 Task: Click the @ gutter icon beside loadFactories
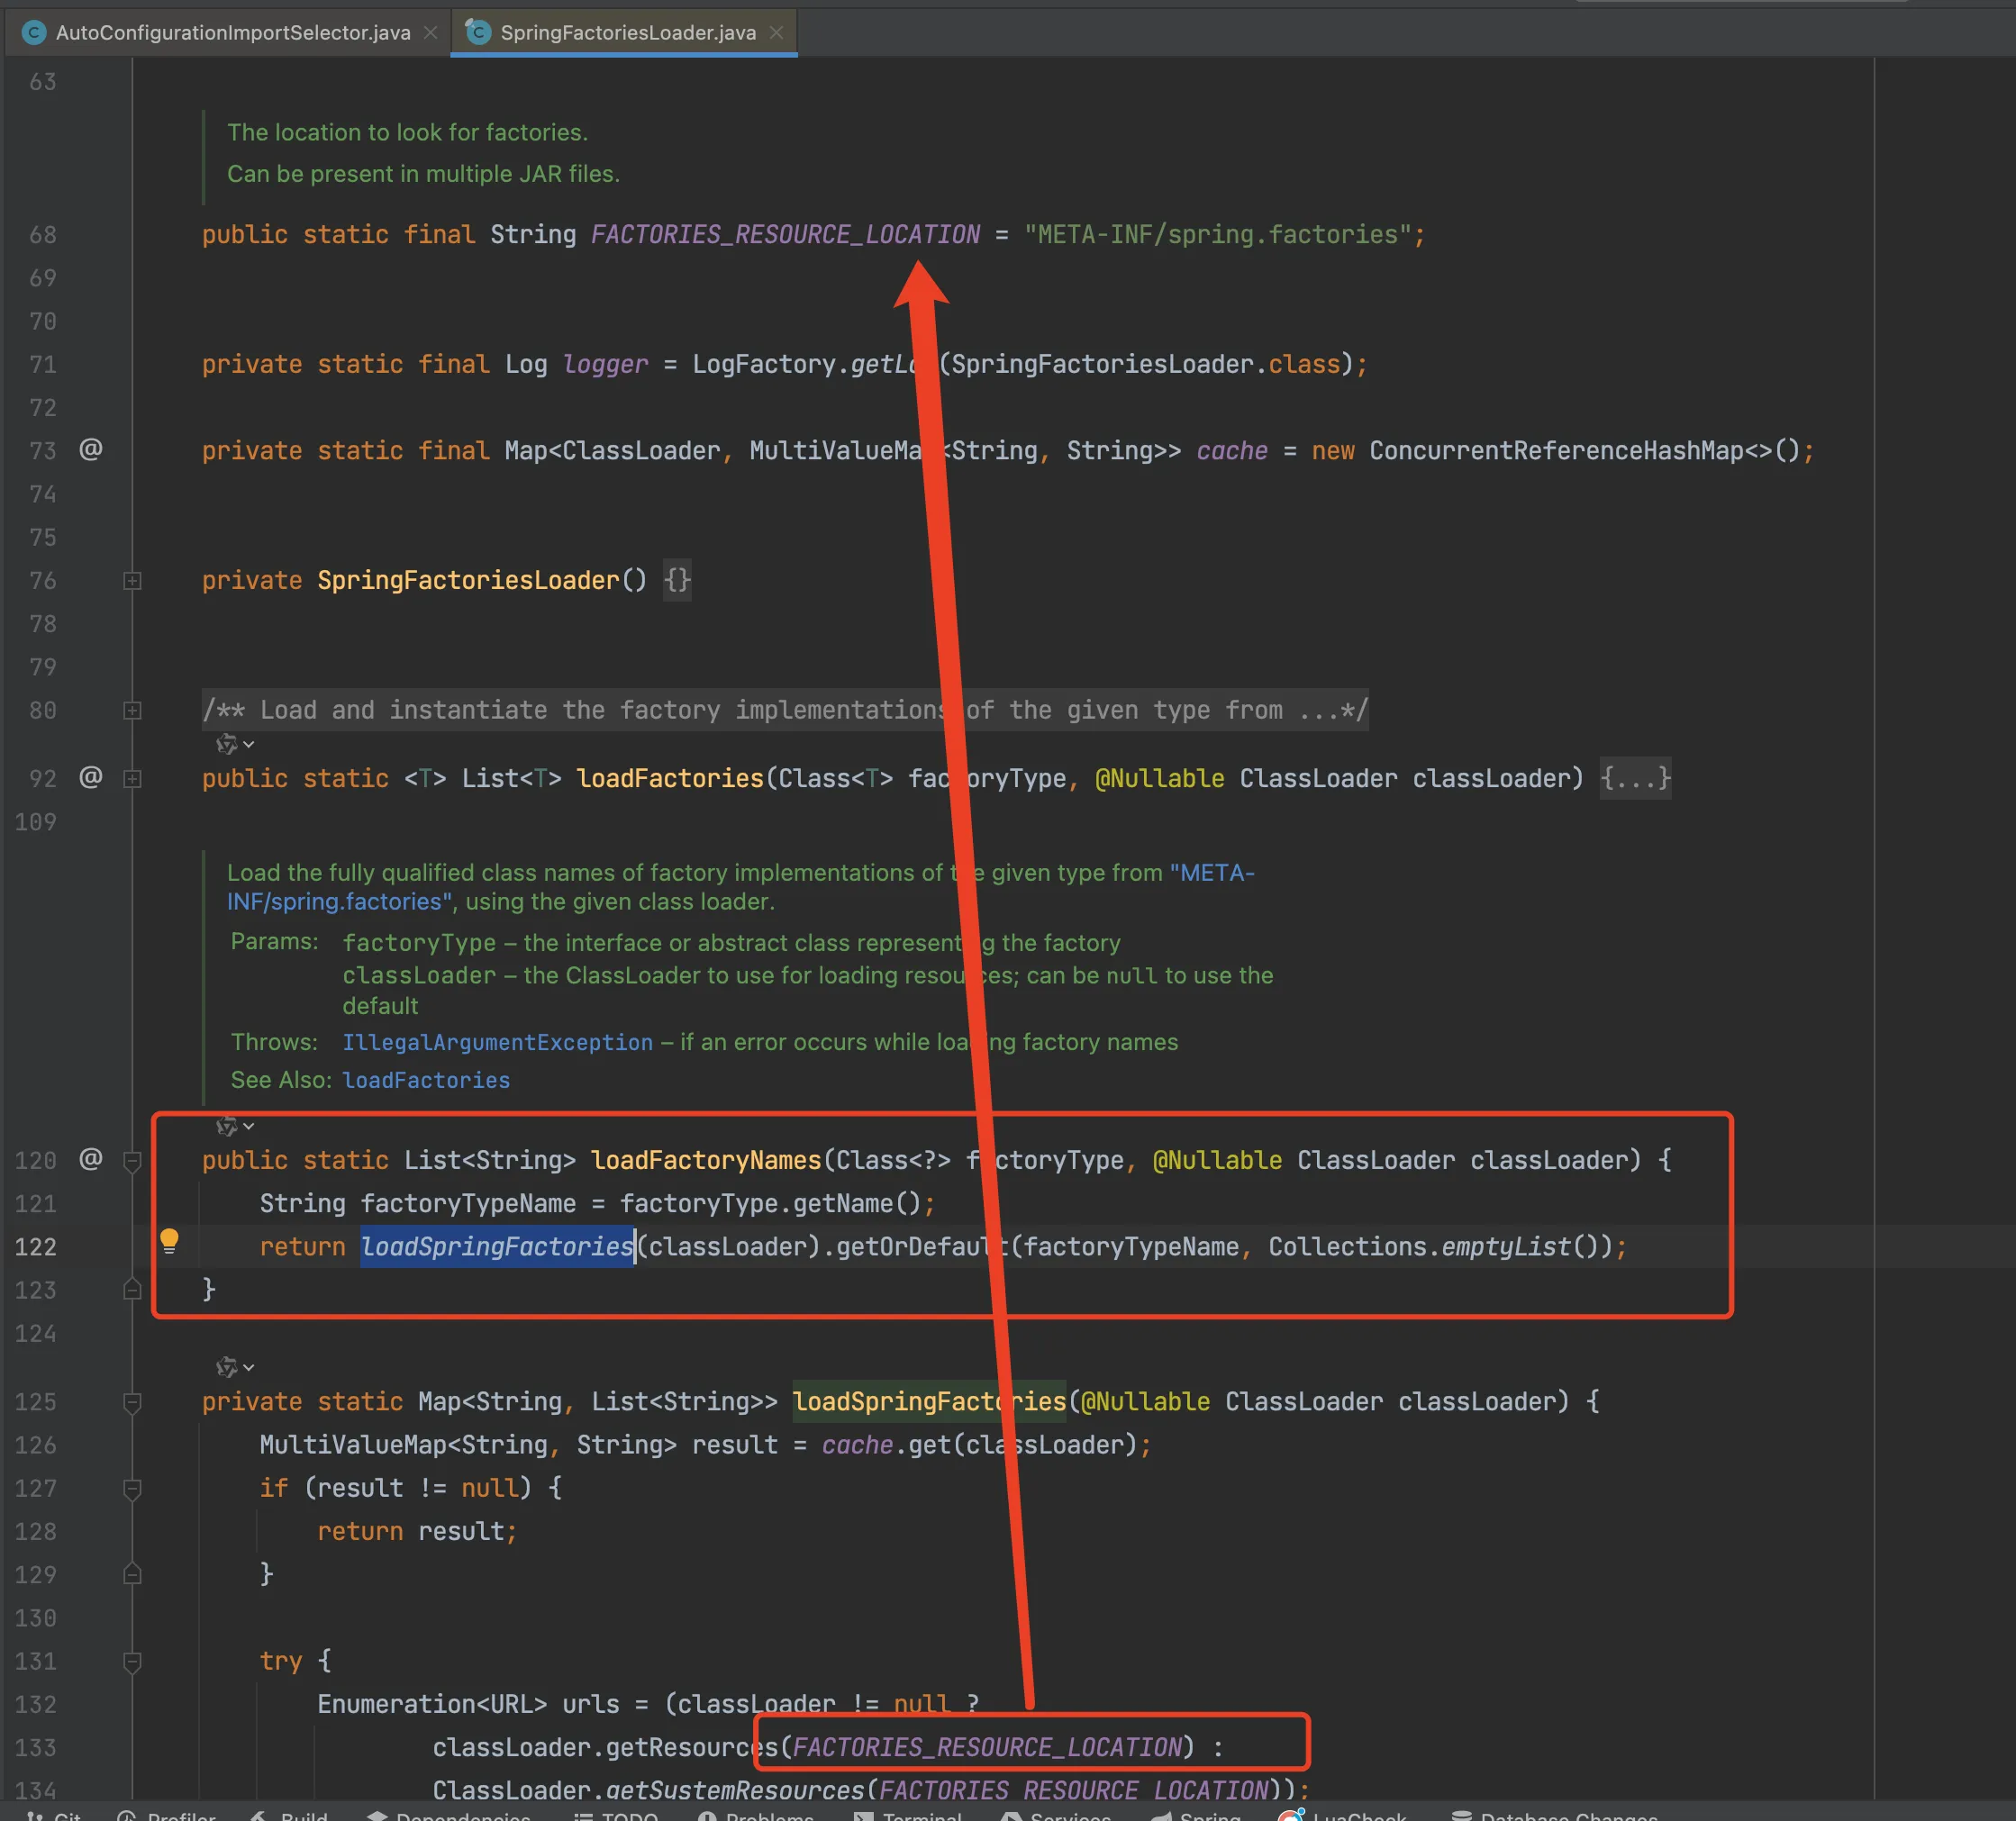click(x=91, y=777)
